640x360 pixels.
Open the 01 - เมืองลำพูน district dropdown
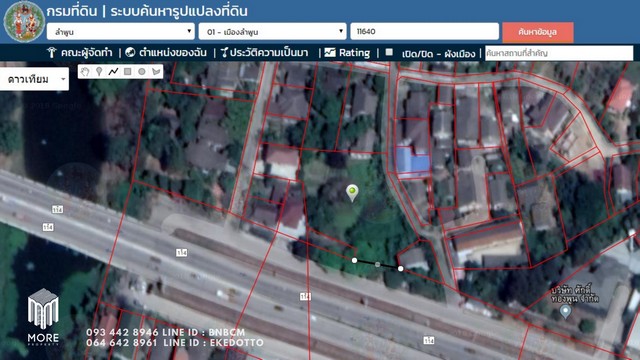[x=272, y=31]
